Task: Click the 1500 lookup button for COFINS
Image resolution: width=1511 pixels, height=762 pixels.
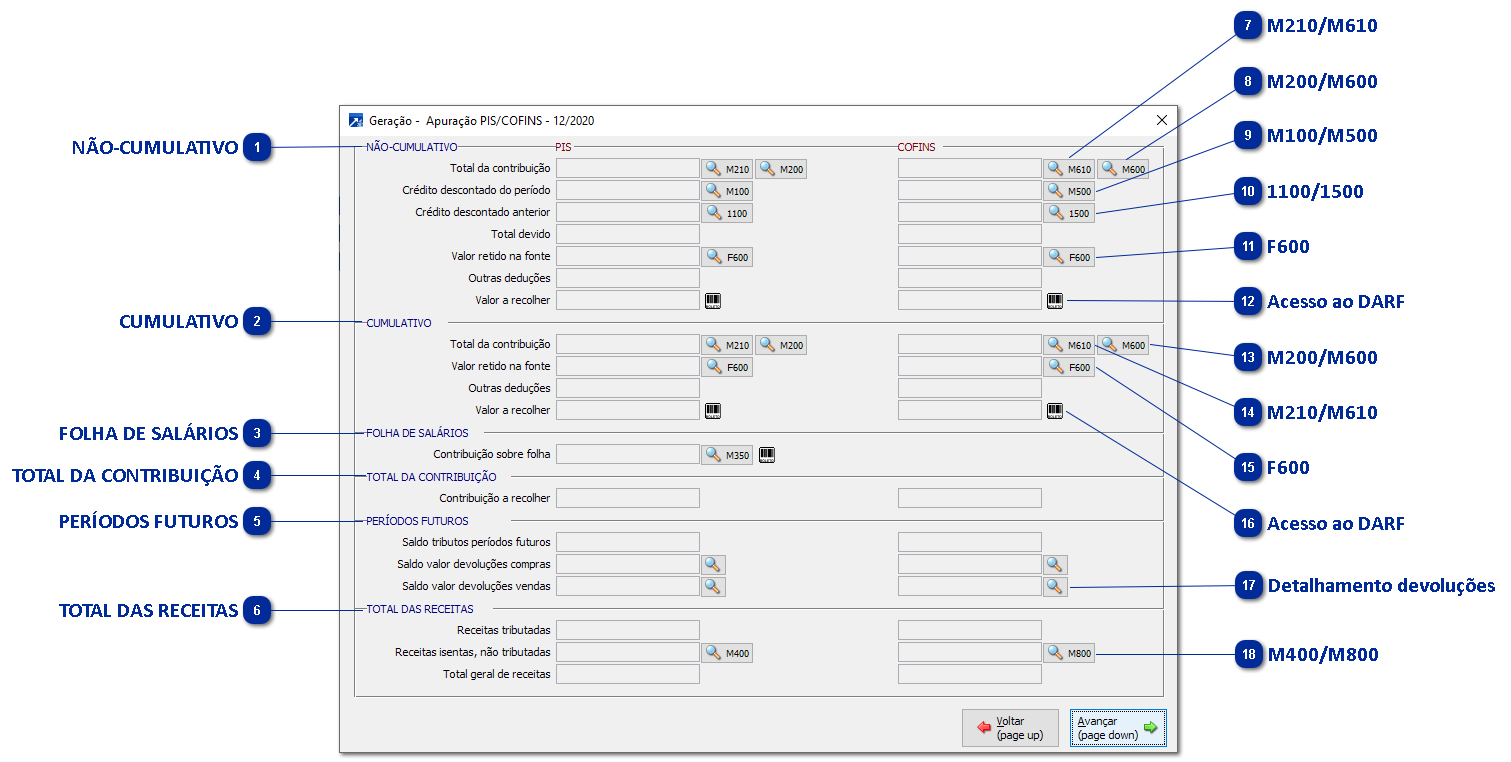Action: 1069,213
